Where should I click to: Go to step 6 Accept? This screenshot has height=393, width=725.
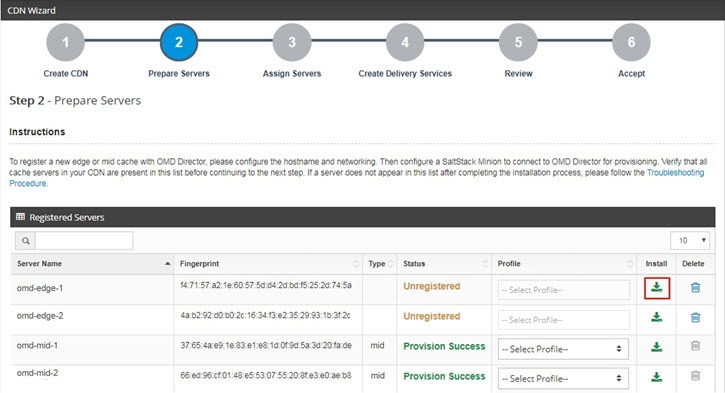[631, 42]
